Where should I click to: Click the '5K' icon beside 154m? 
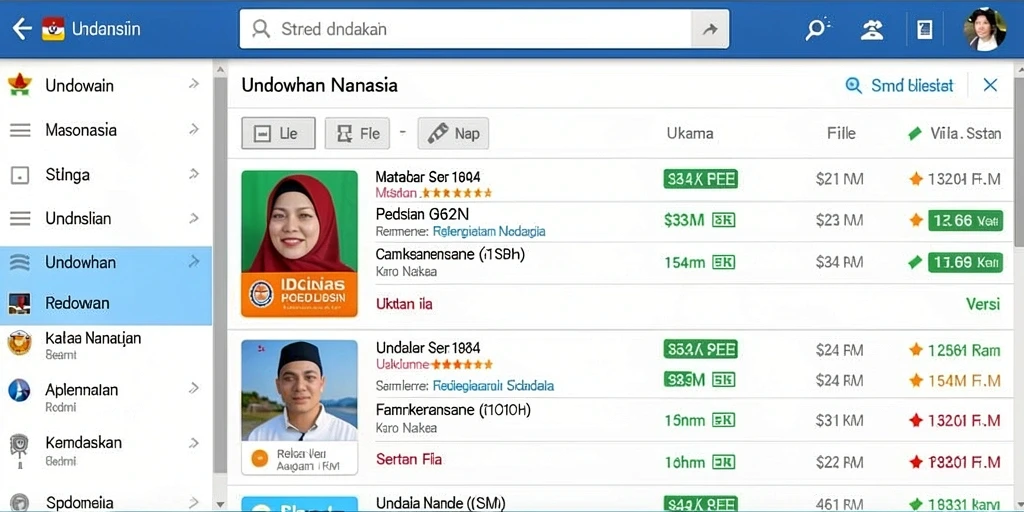coord(723,263)
